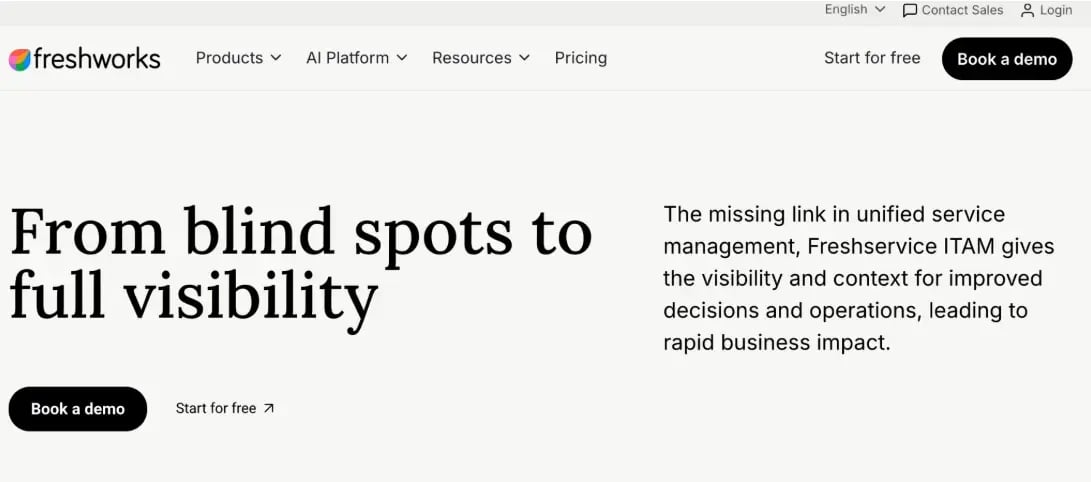The width and height of the screenshot is (1091, 482).
Task: Click the Freshworks logo
Action: click(x=84, y=59)
